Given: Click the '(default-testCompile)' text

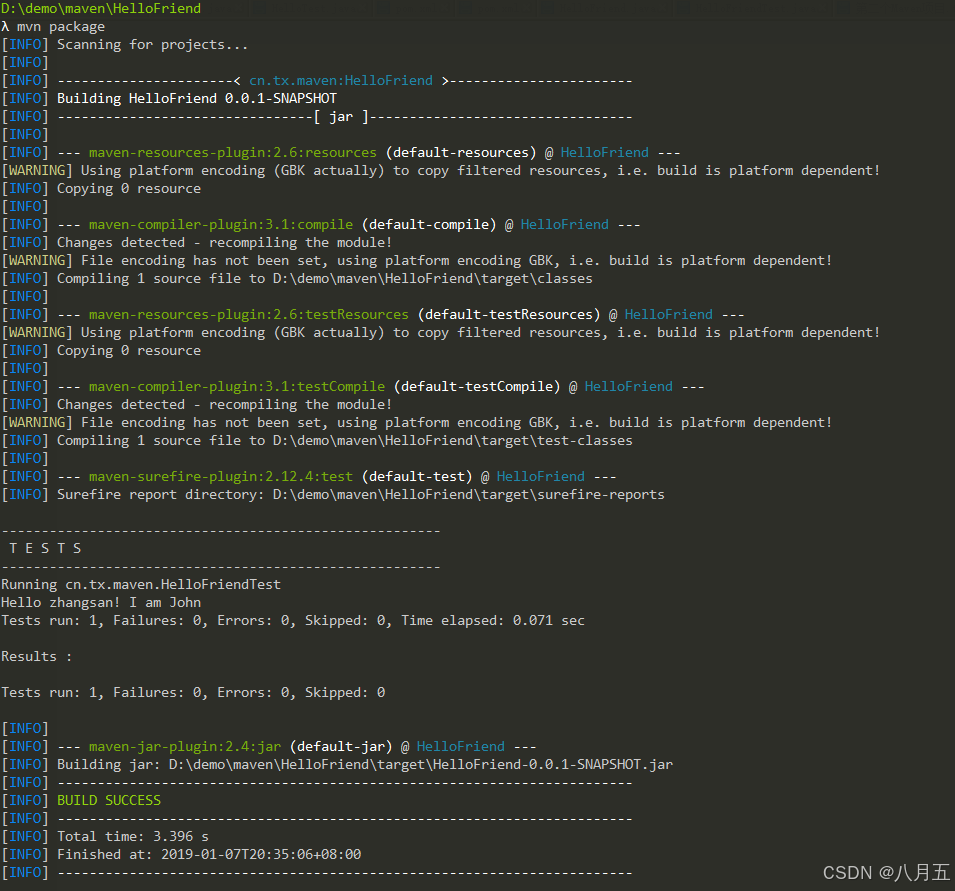Looking at the screenshot, I should click(x=477, y=387).
